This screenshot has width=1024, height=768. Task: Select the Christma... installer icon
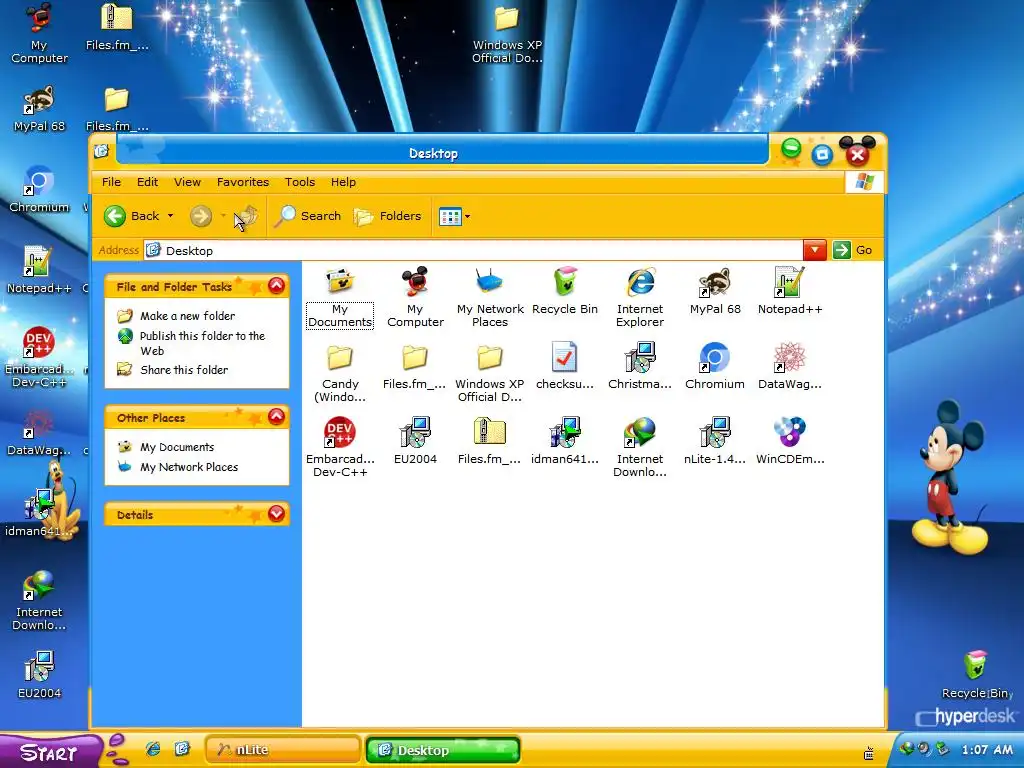pyautogui.click(x=640, y=357)
